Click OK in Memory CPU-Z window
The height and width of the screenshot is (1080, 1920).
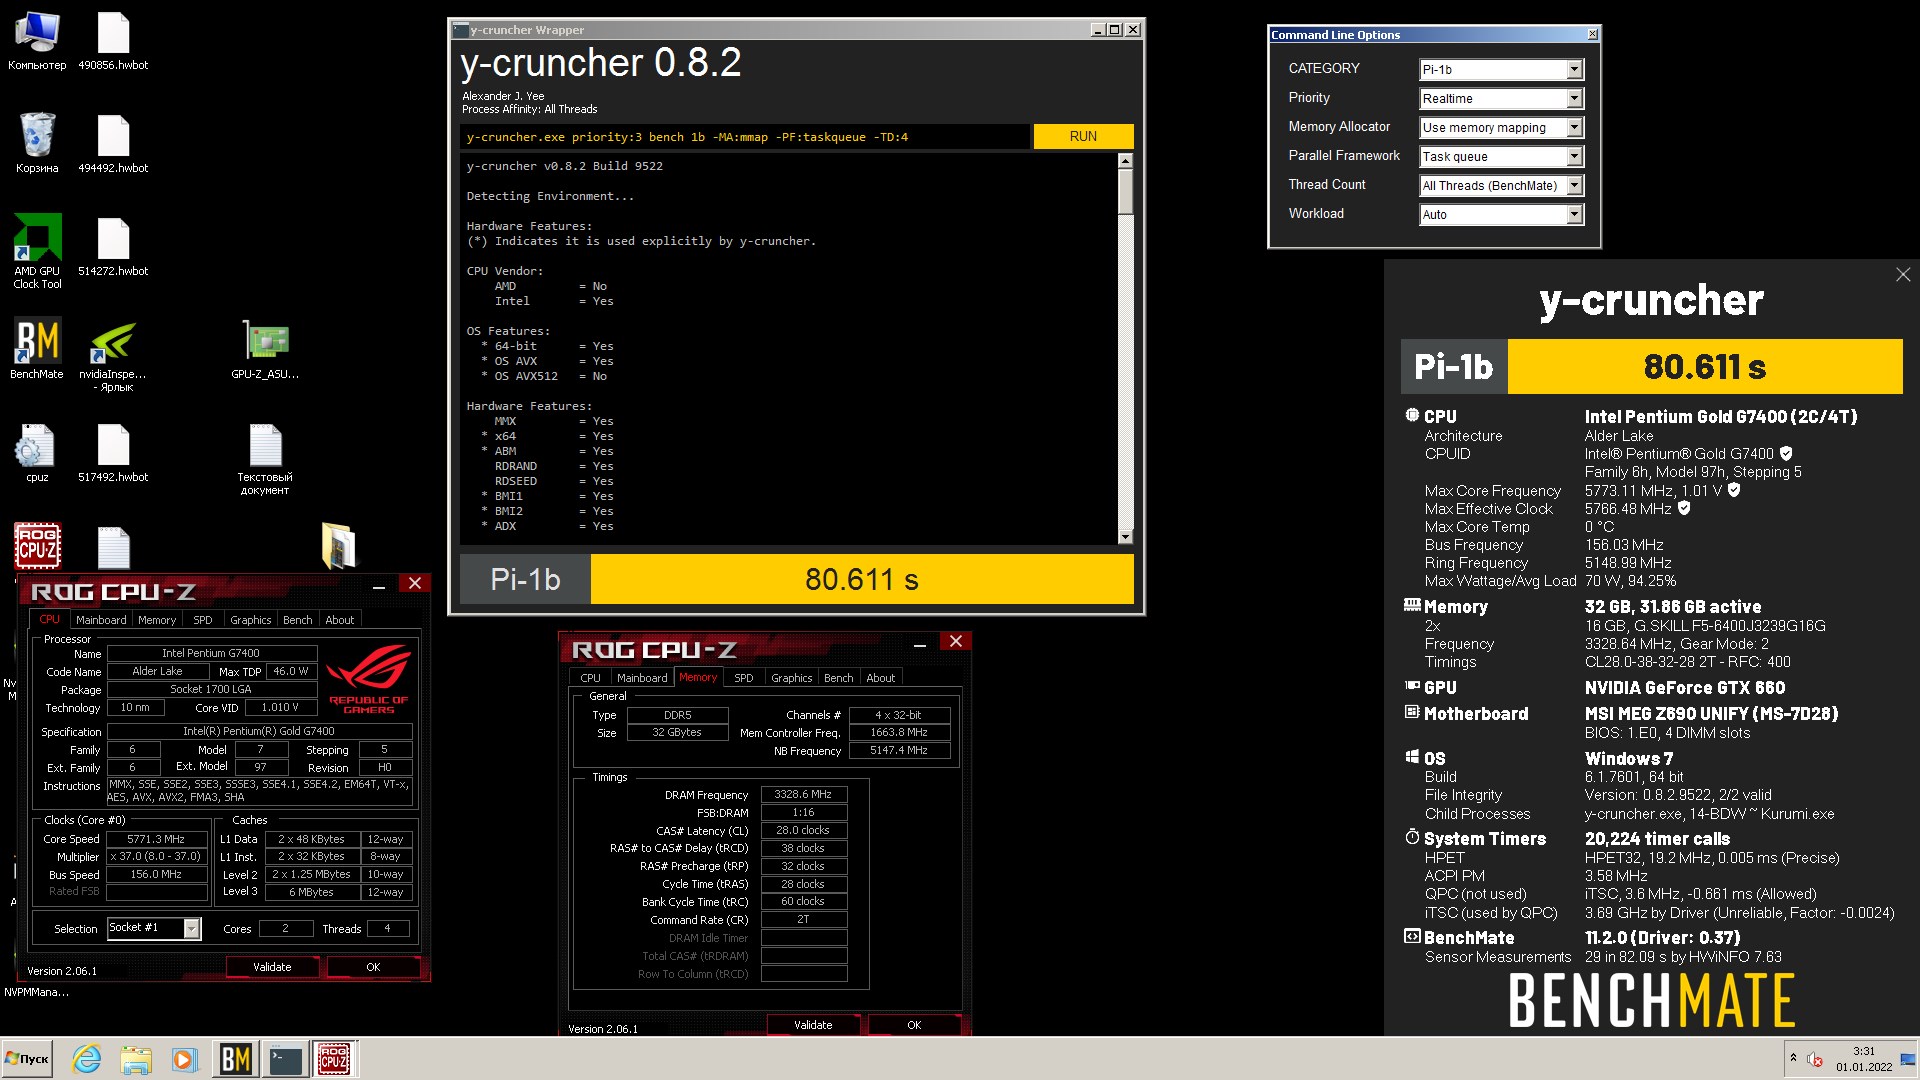point(914,1025)
